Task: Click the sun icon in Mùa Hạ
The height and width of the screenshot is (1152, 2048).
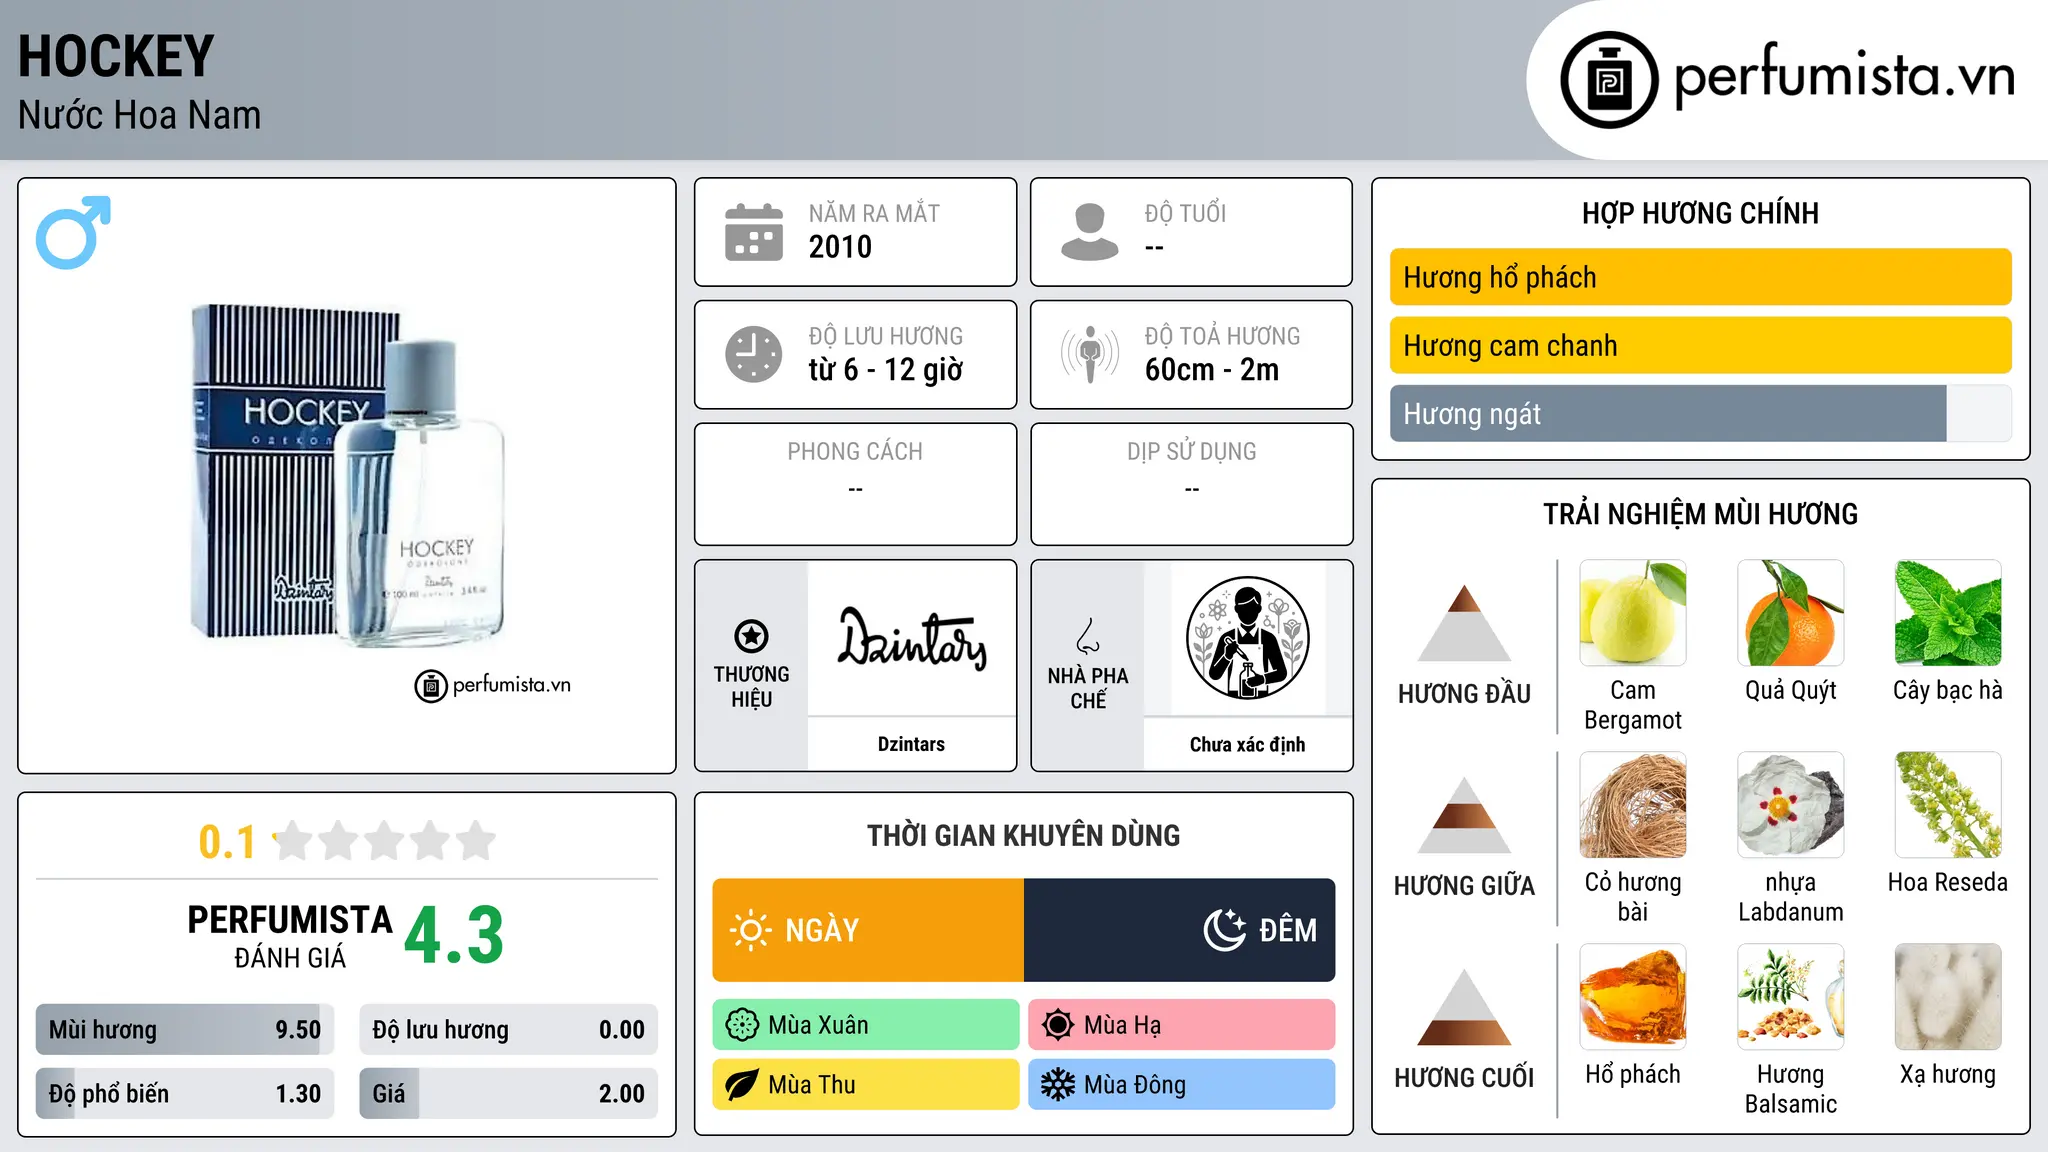Action: [1058, 1025]
